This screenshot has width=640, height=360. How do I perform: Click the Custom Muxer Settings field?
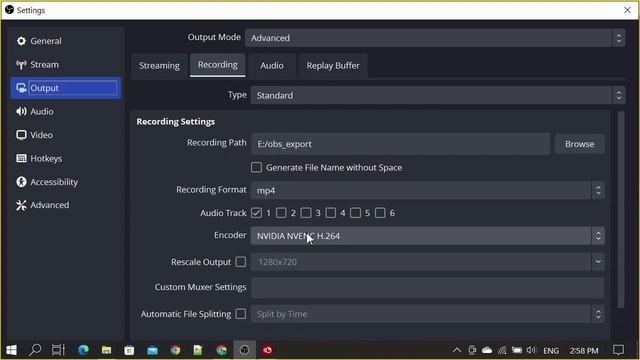pos(428,287)
